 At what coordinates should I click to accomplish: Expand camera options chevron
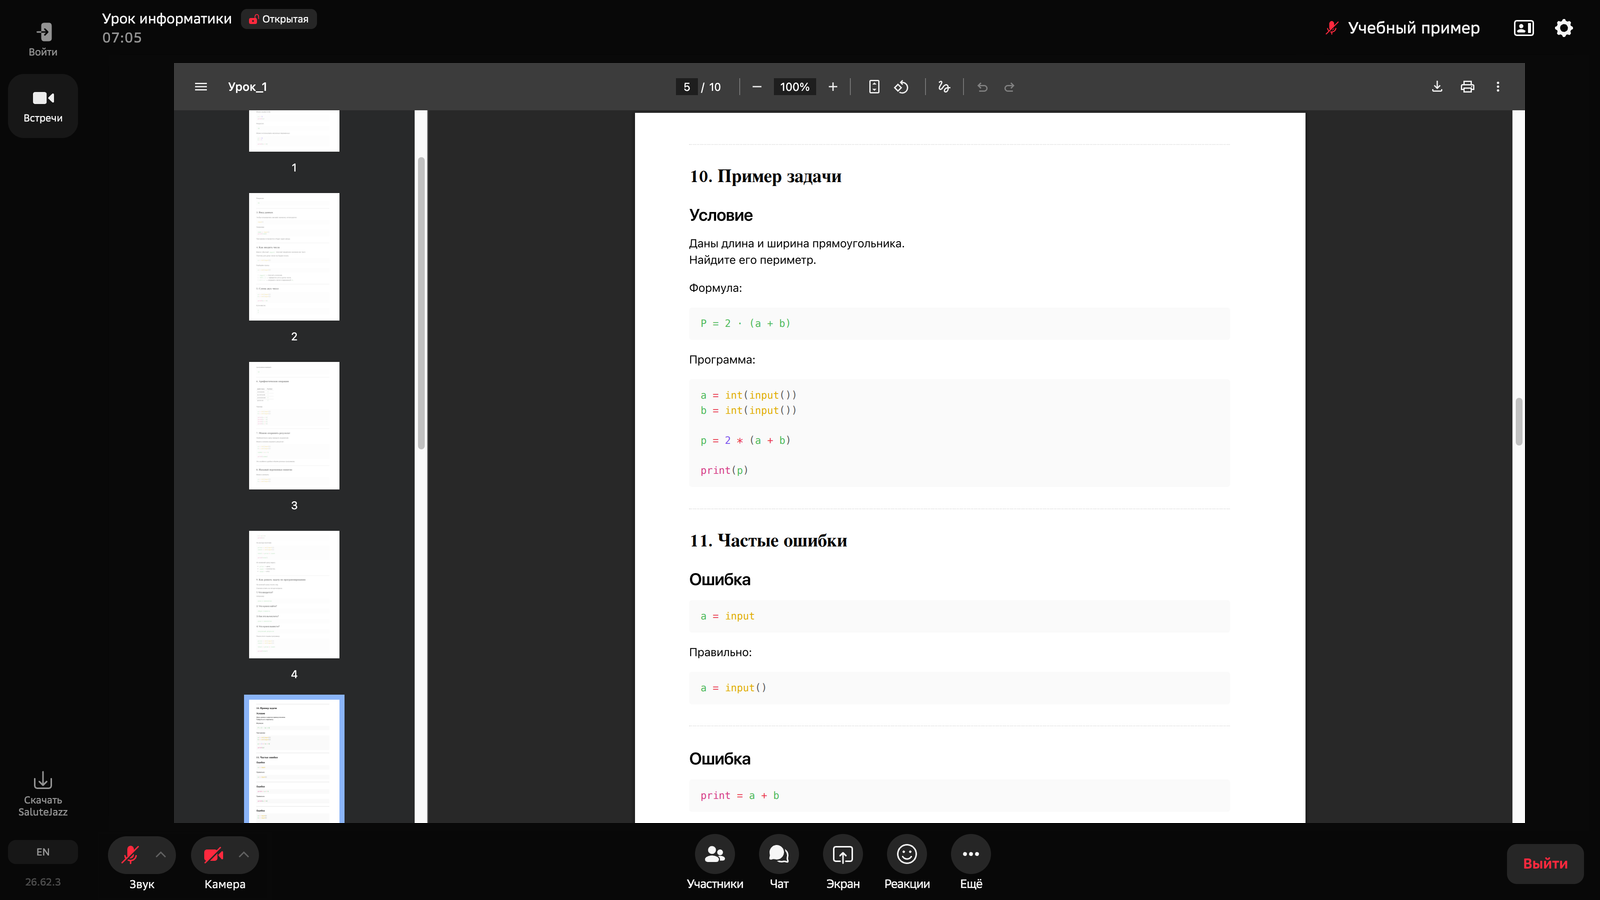coord(244,855)
